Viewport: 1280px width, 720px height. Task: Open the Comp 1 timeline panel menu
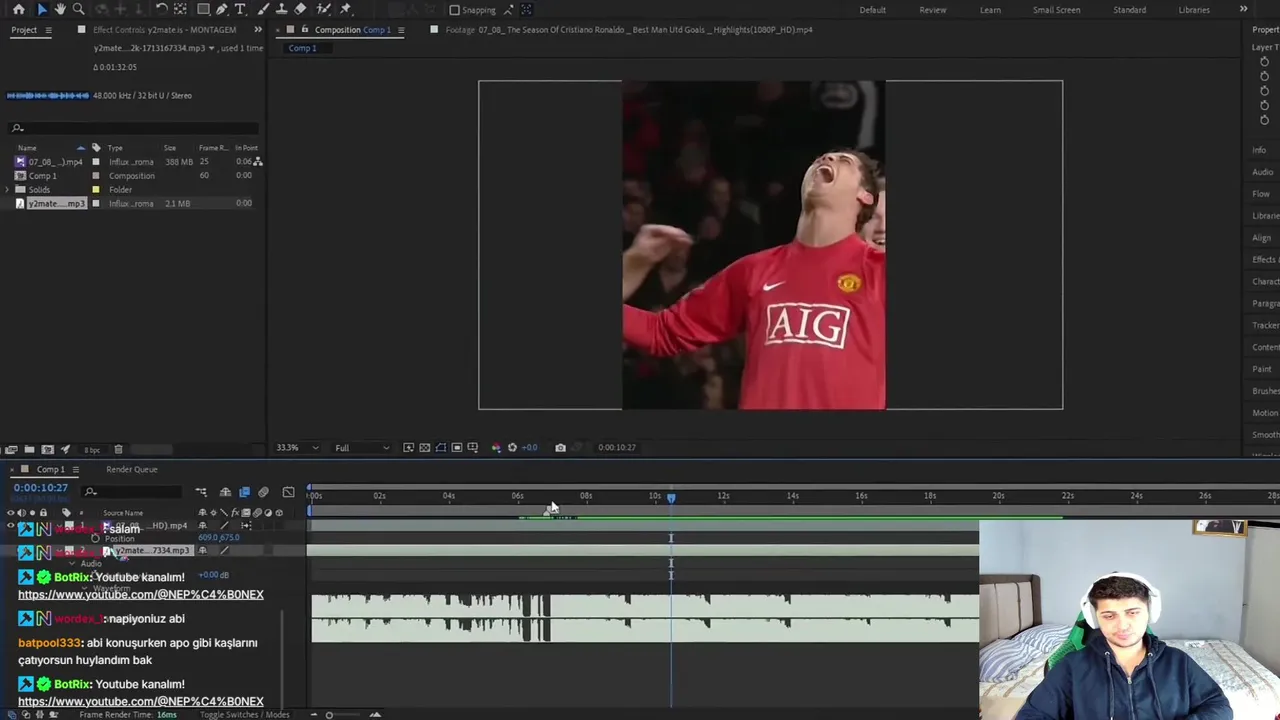(75, 469)
